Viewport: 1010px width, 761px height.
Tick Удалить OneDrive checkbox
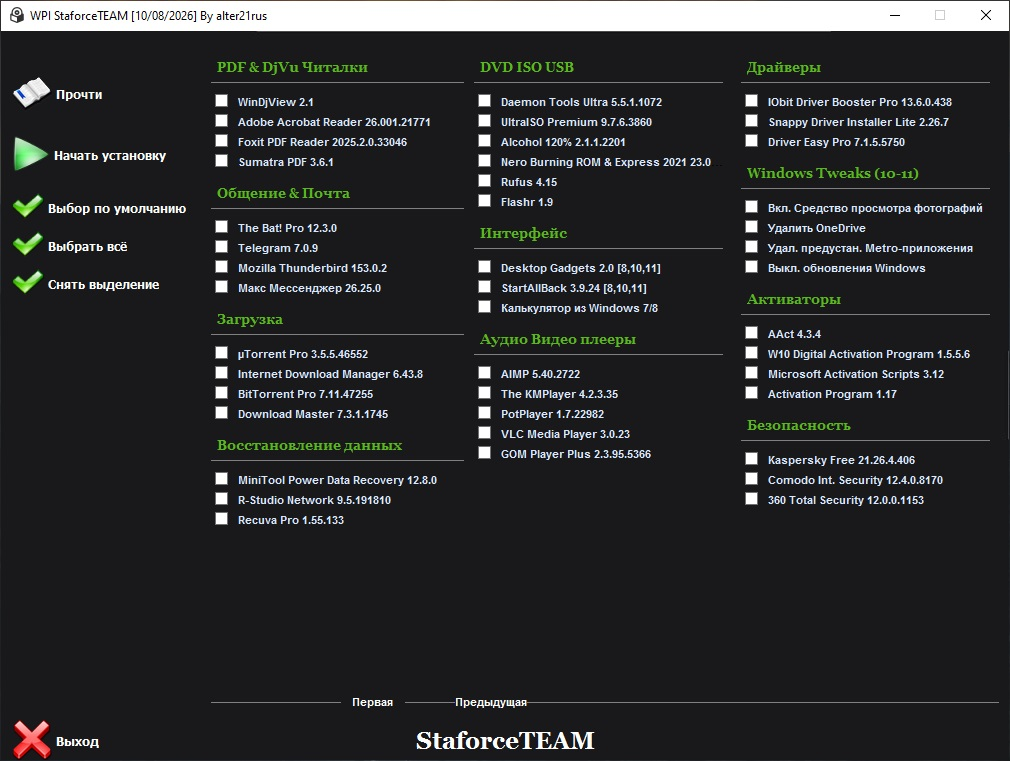(x=751, y=226)
